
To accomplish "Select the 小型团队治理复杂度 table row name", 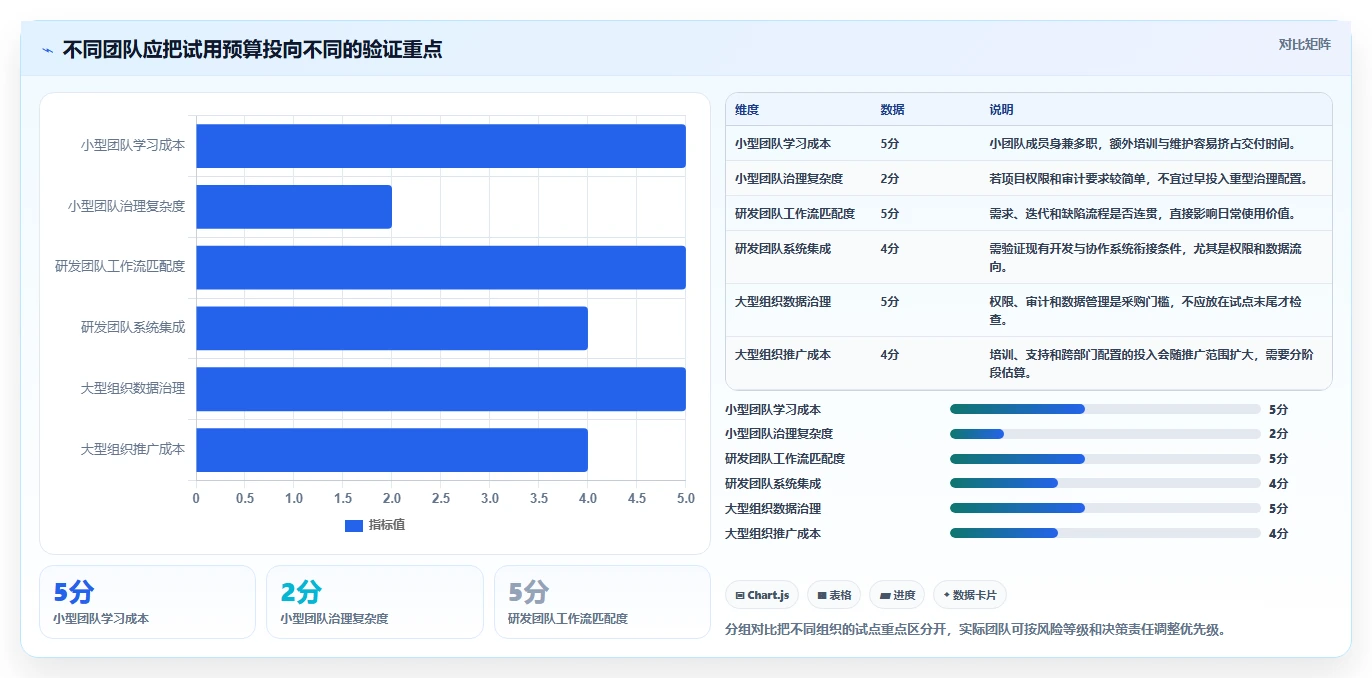I will point(789,179).
